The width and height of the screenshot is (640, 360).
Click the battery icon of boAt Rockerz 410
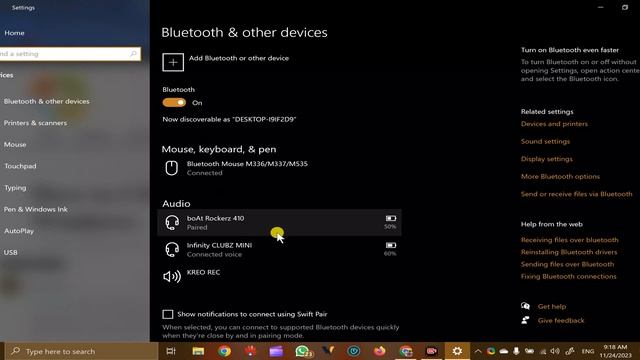(x=391, y=218)
